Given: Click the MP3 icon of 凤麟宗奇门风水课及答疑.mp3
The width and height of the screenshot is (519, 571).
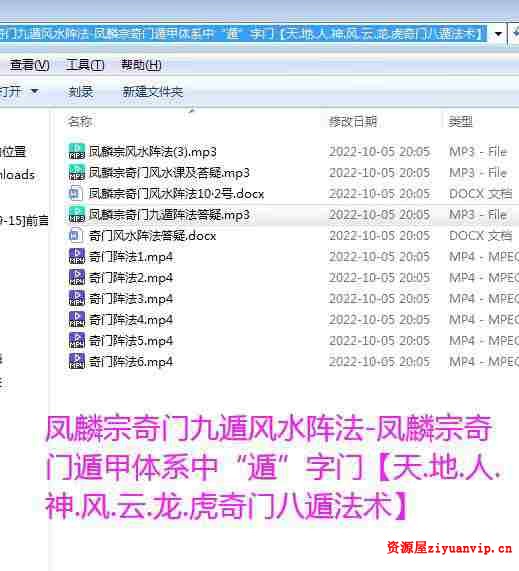Looking at the screenshot, I should pyautogui.click(x=77, y=172).
